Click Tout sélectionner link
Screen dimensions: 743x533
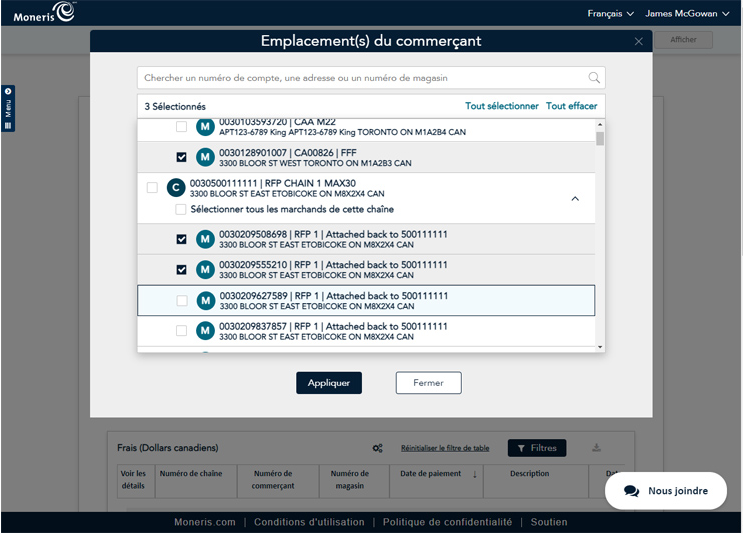[501, 106]
